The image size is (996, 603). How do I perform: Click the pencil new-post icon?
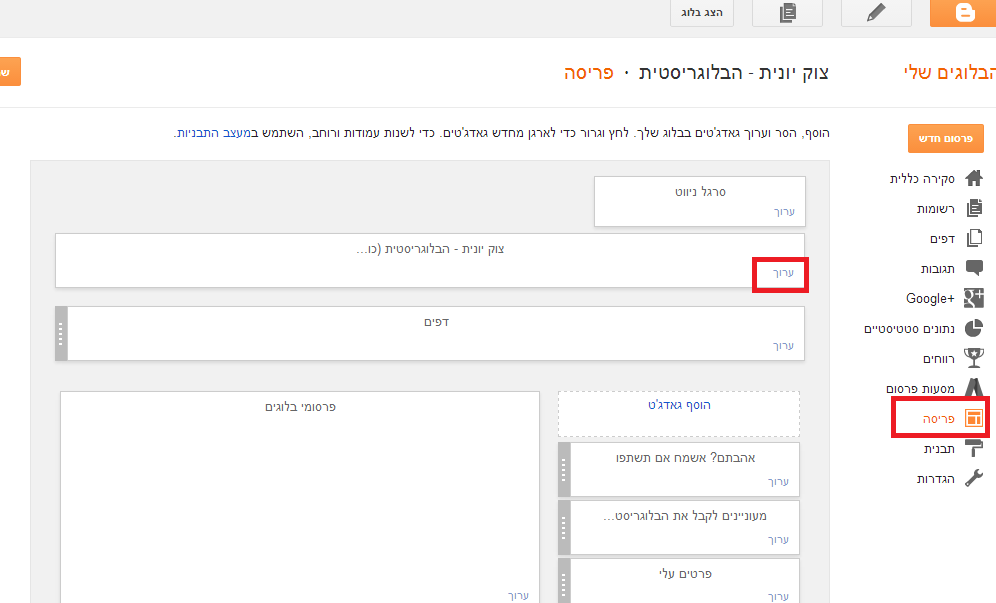(x=876, y=13)
